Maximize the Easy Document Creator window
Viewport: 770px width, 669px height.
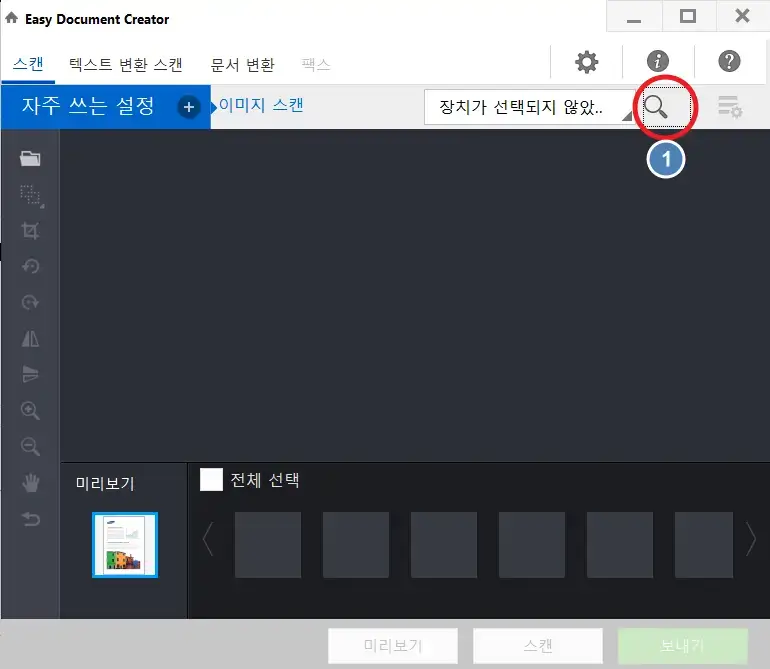(x=688, y=17)
